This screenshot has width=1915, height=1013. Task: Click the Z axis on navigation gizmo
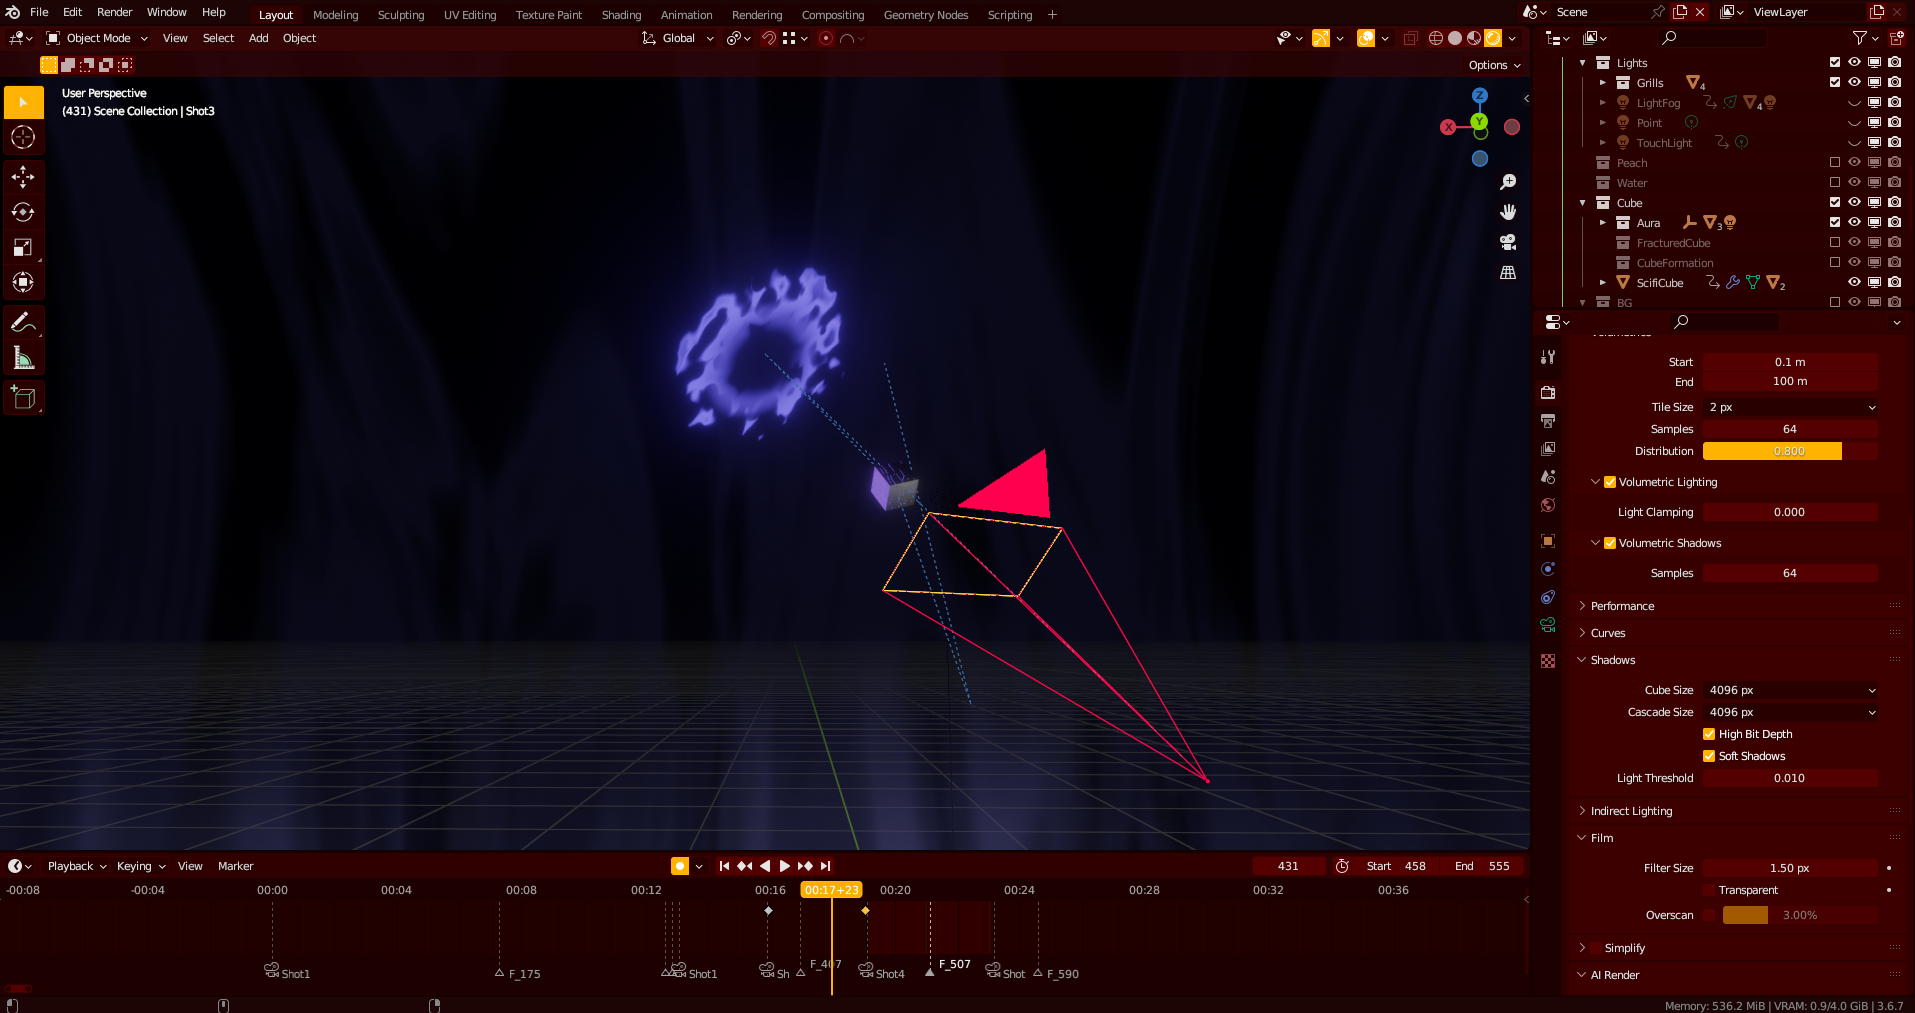click(1480, 96)
